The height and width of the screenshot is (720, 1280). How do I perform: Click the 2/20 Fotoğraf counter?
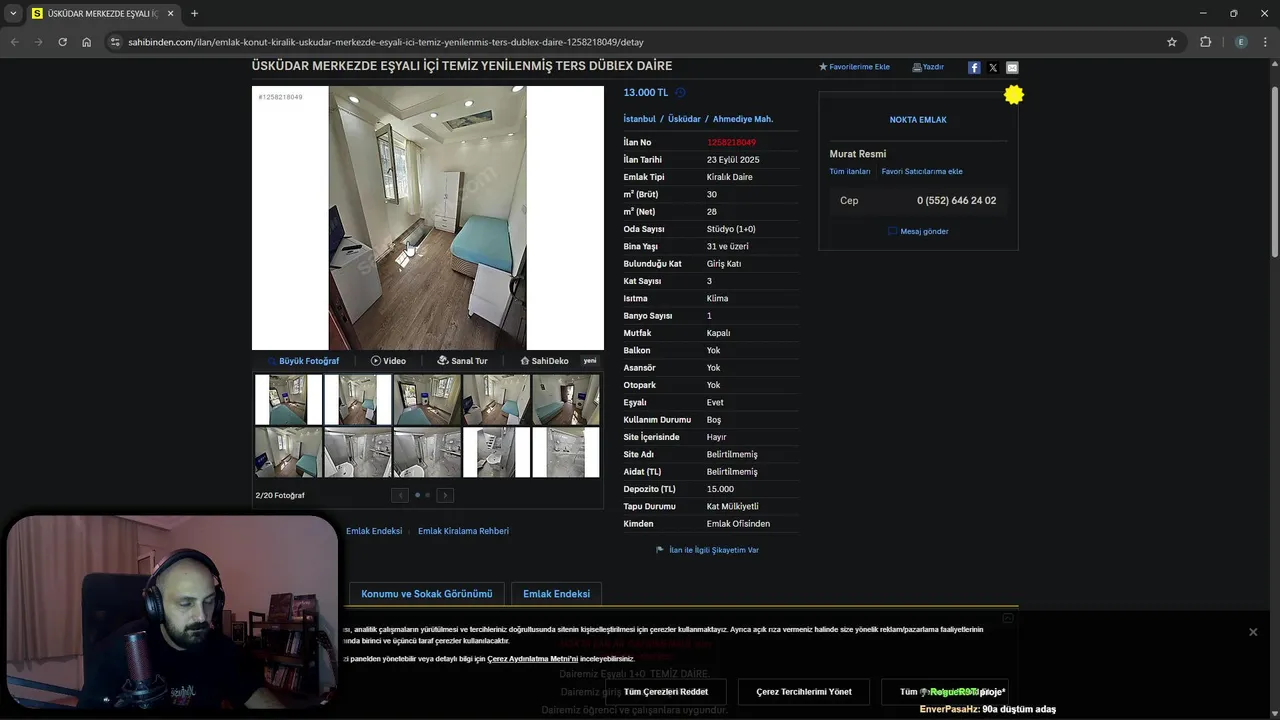click(x=280, y=495)
